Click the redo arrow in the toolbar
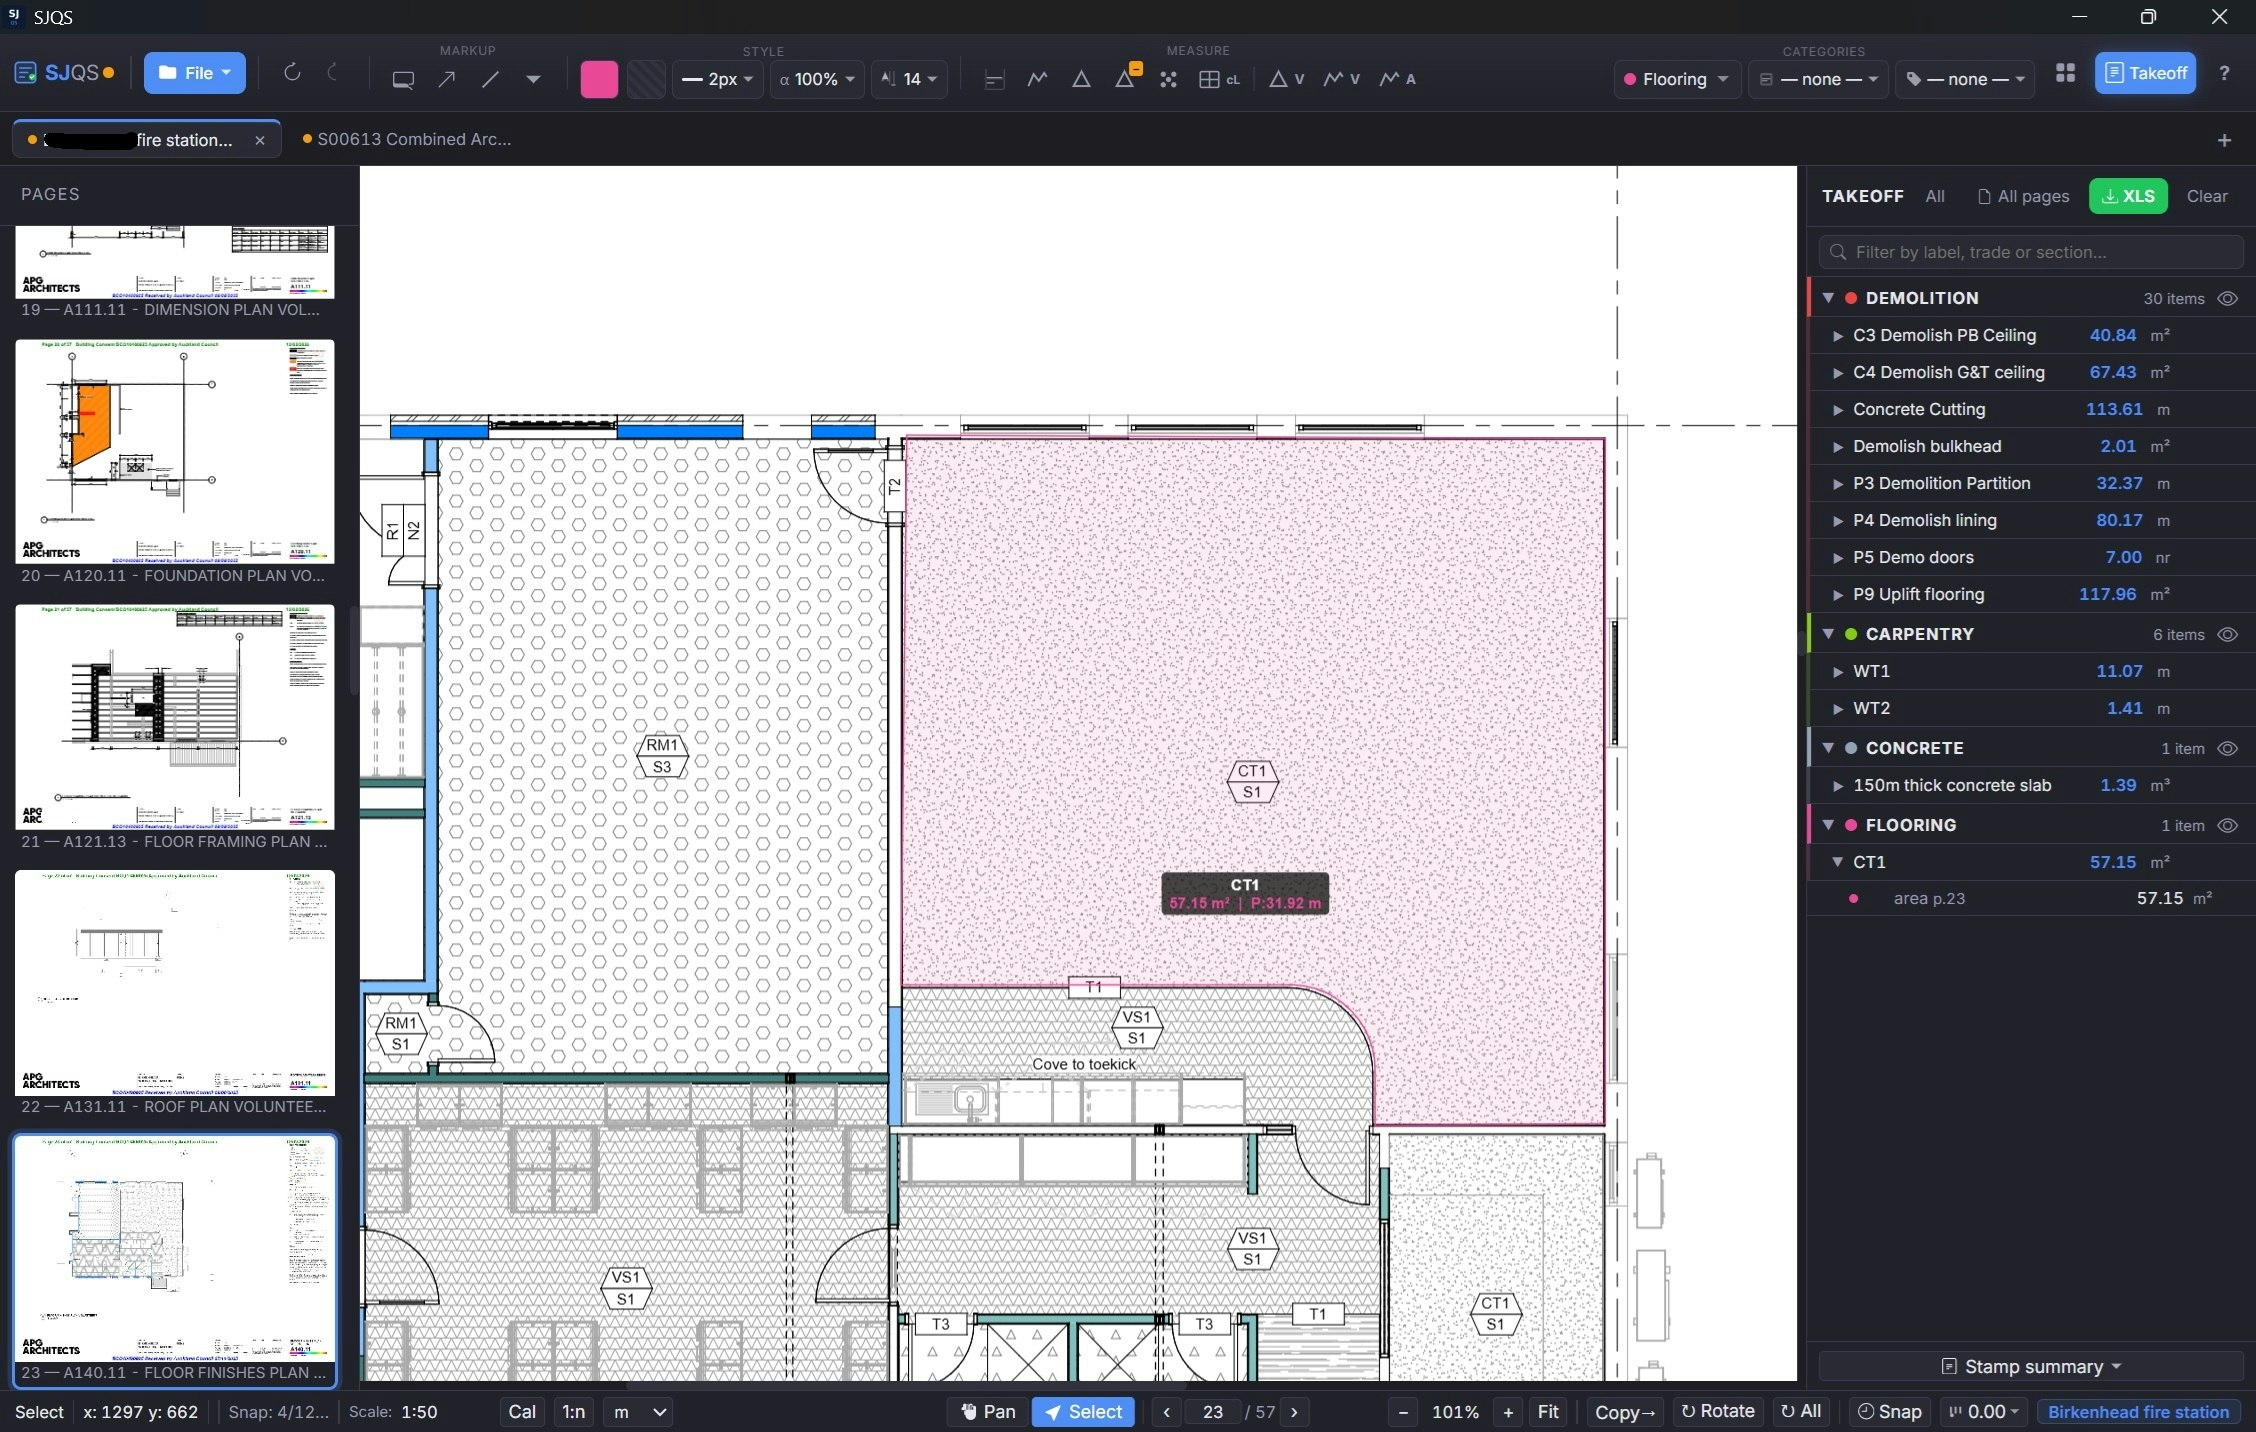2256x1432 pixels. pyautogui.click(x=332, y=72)
